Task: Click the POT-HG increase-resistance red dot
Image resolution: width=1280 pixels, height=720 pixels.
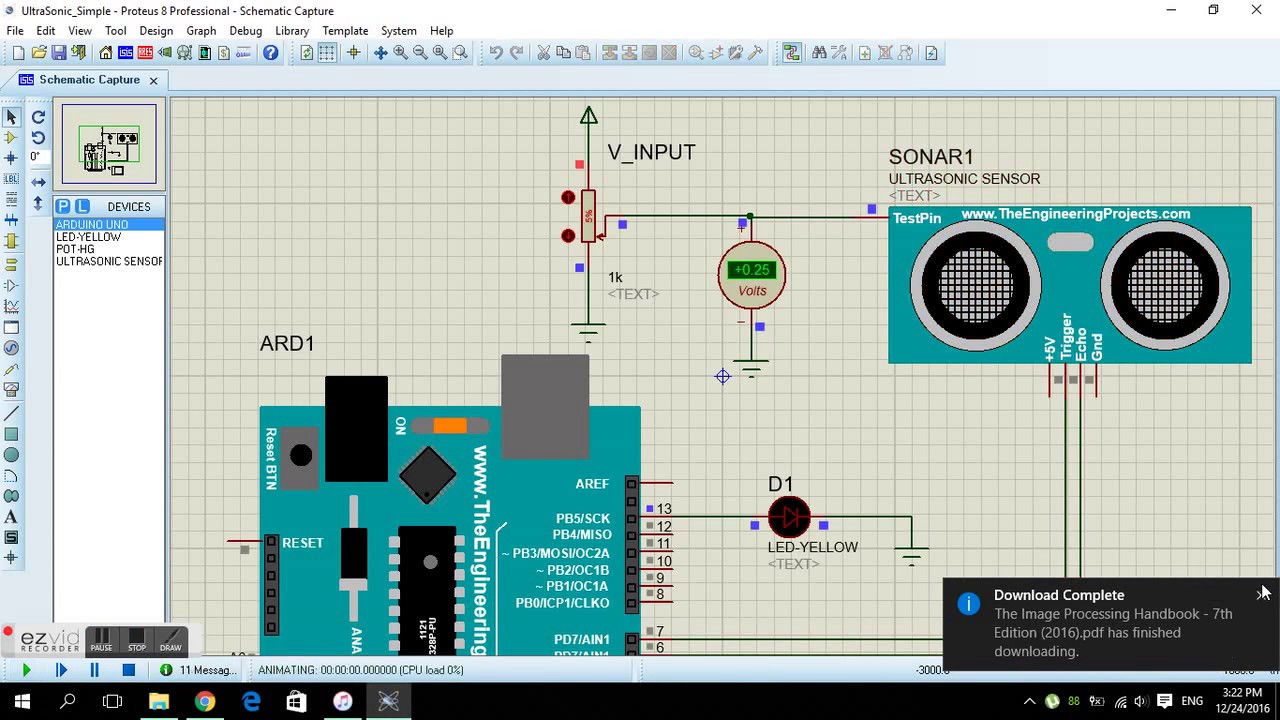Action: 568,198
